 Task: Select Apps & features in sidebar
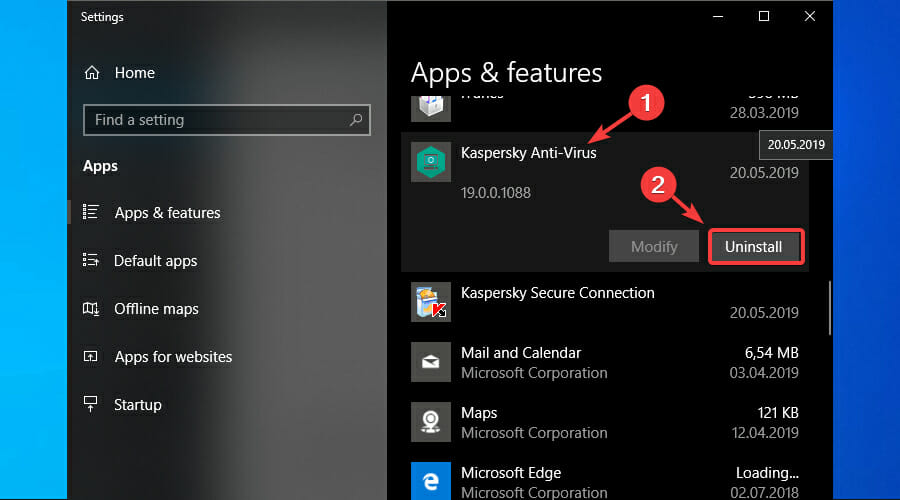[168, 212]
